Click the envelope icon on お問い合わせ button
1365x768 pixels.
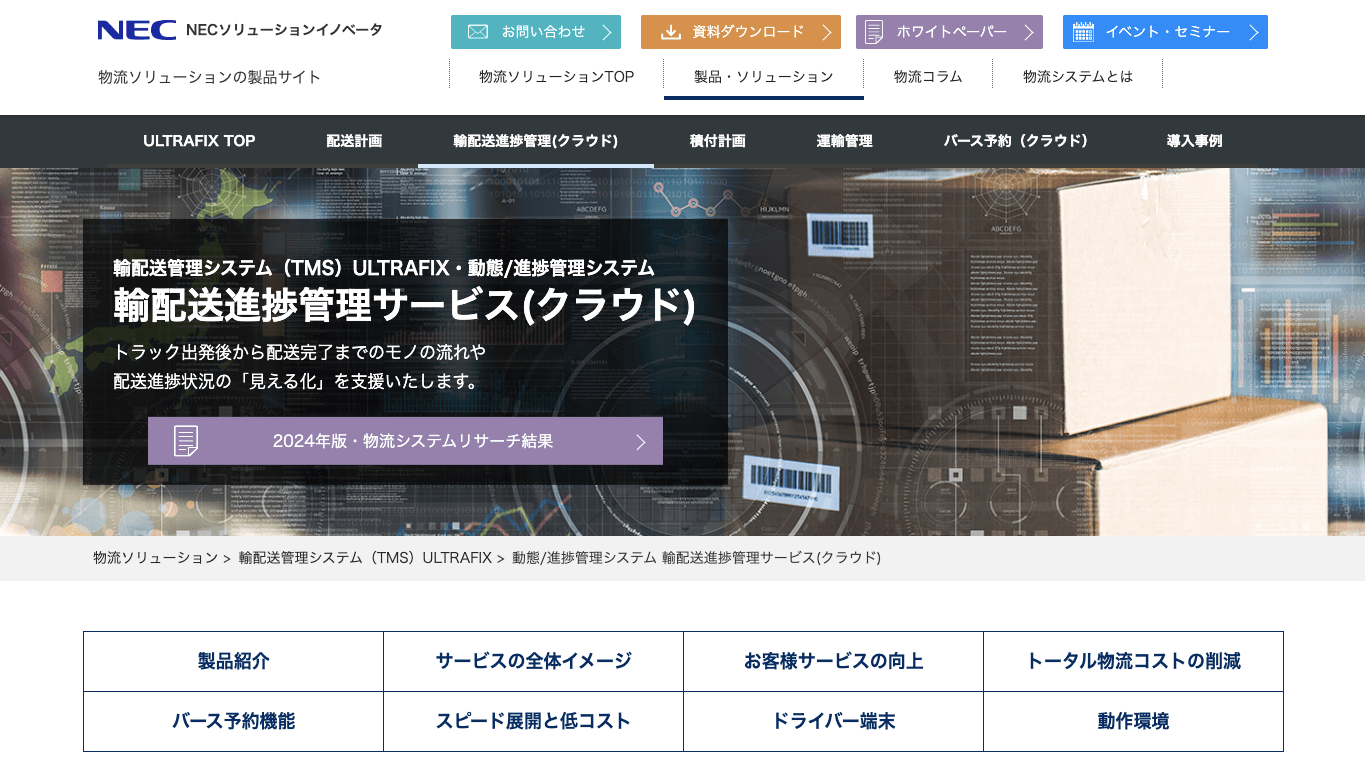477,31
